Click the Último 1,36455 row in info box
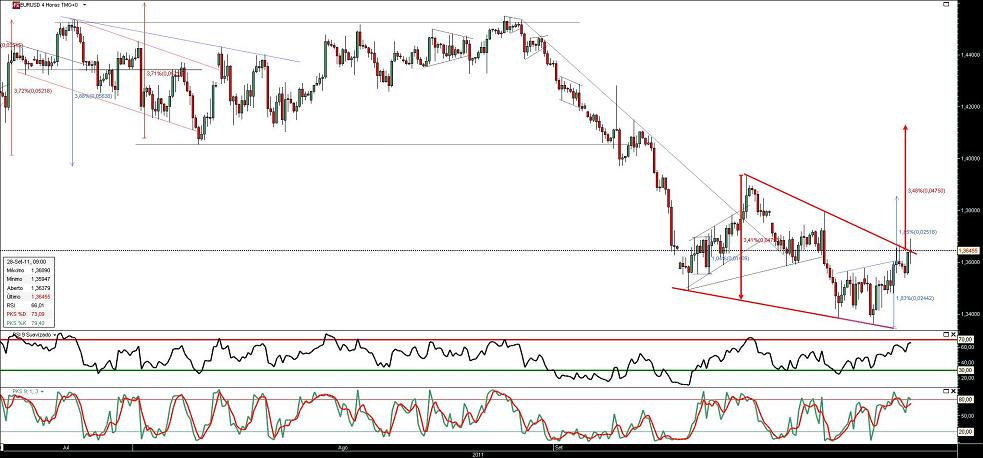 coord(28,296)
